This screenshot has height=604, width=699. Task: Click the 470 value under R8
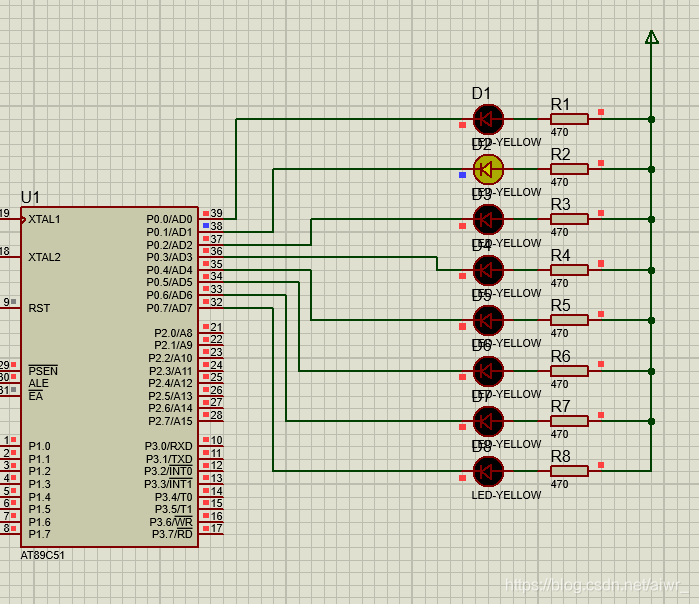(559, 484)
